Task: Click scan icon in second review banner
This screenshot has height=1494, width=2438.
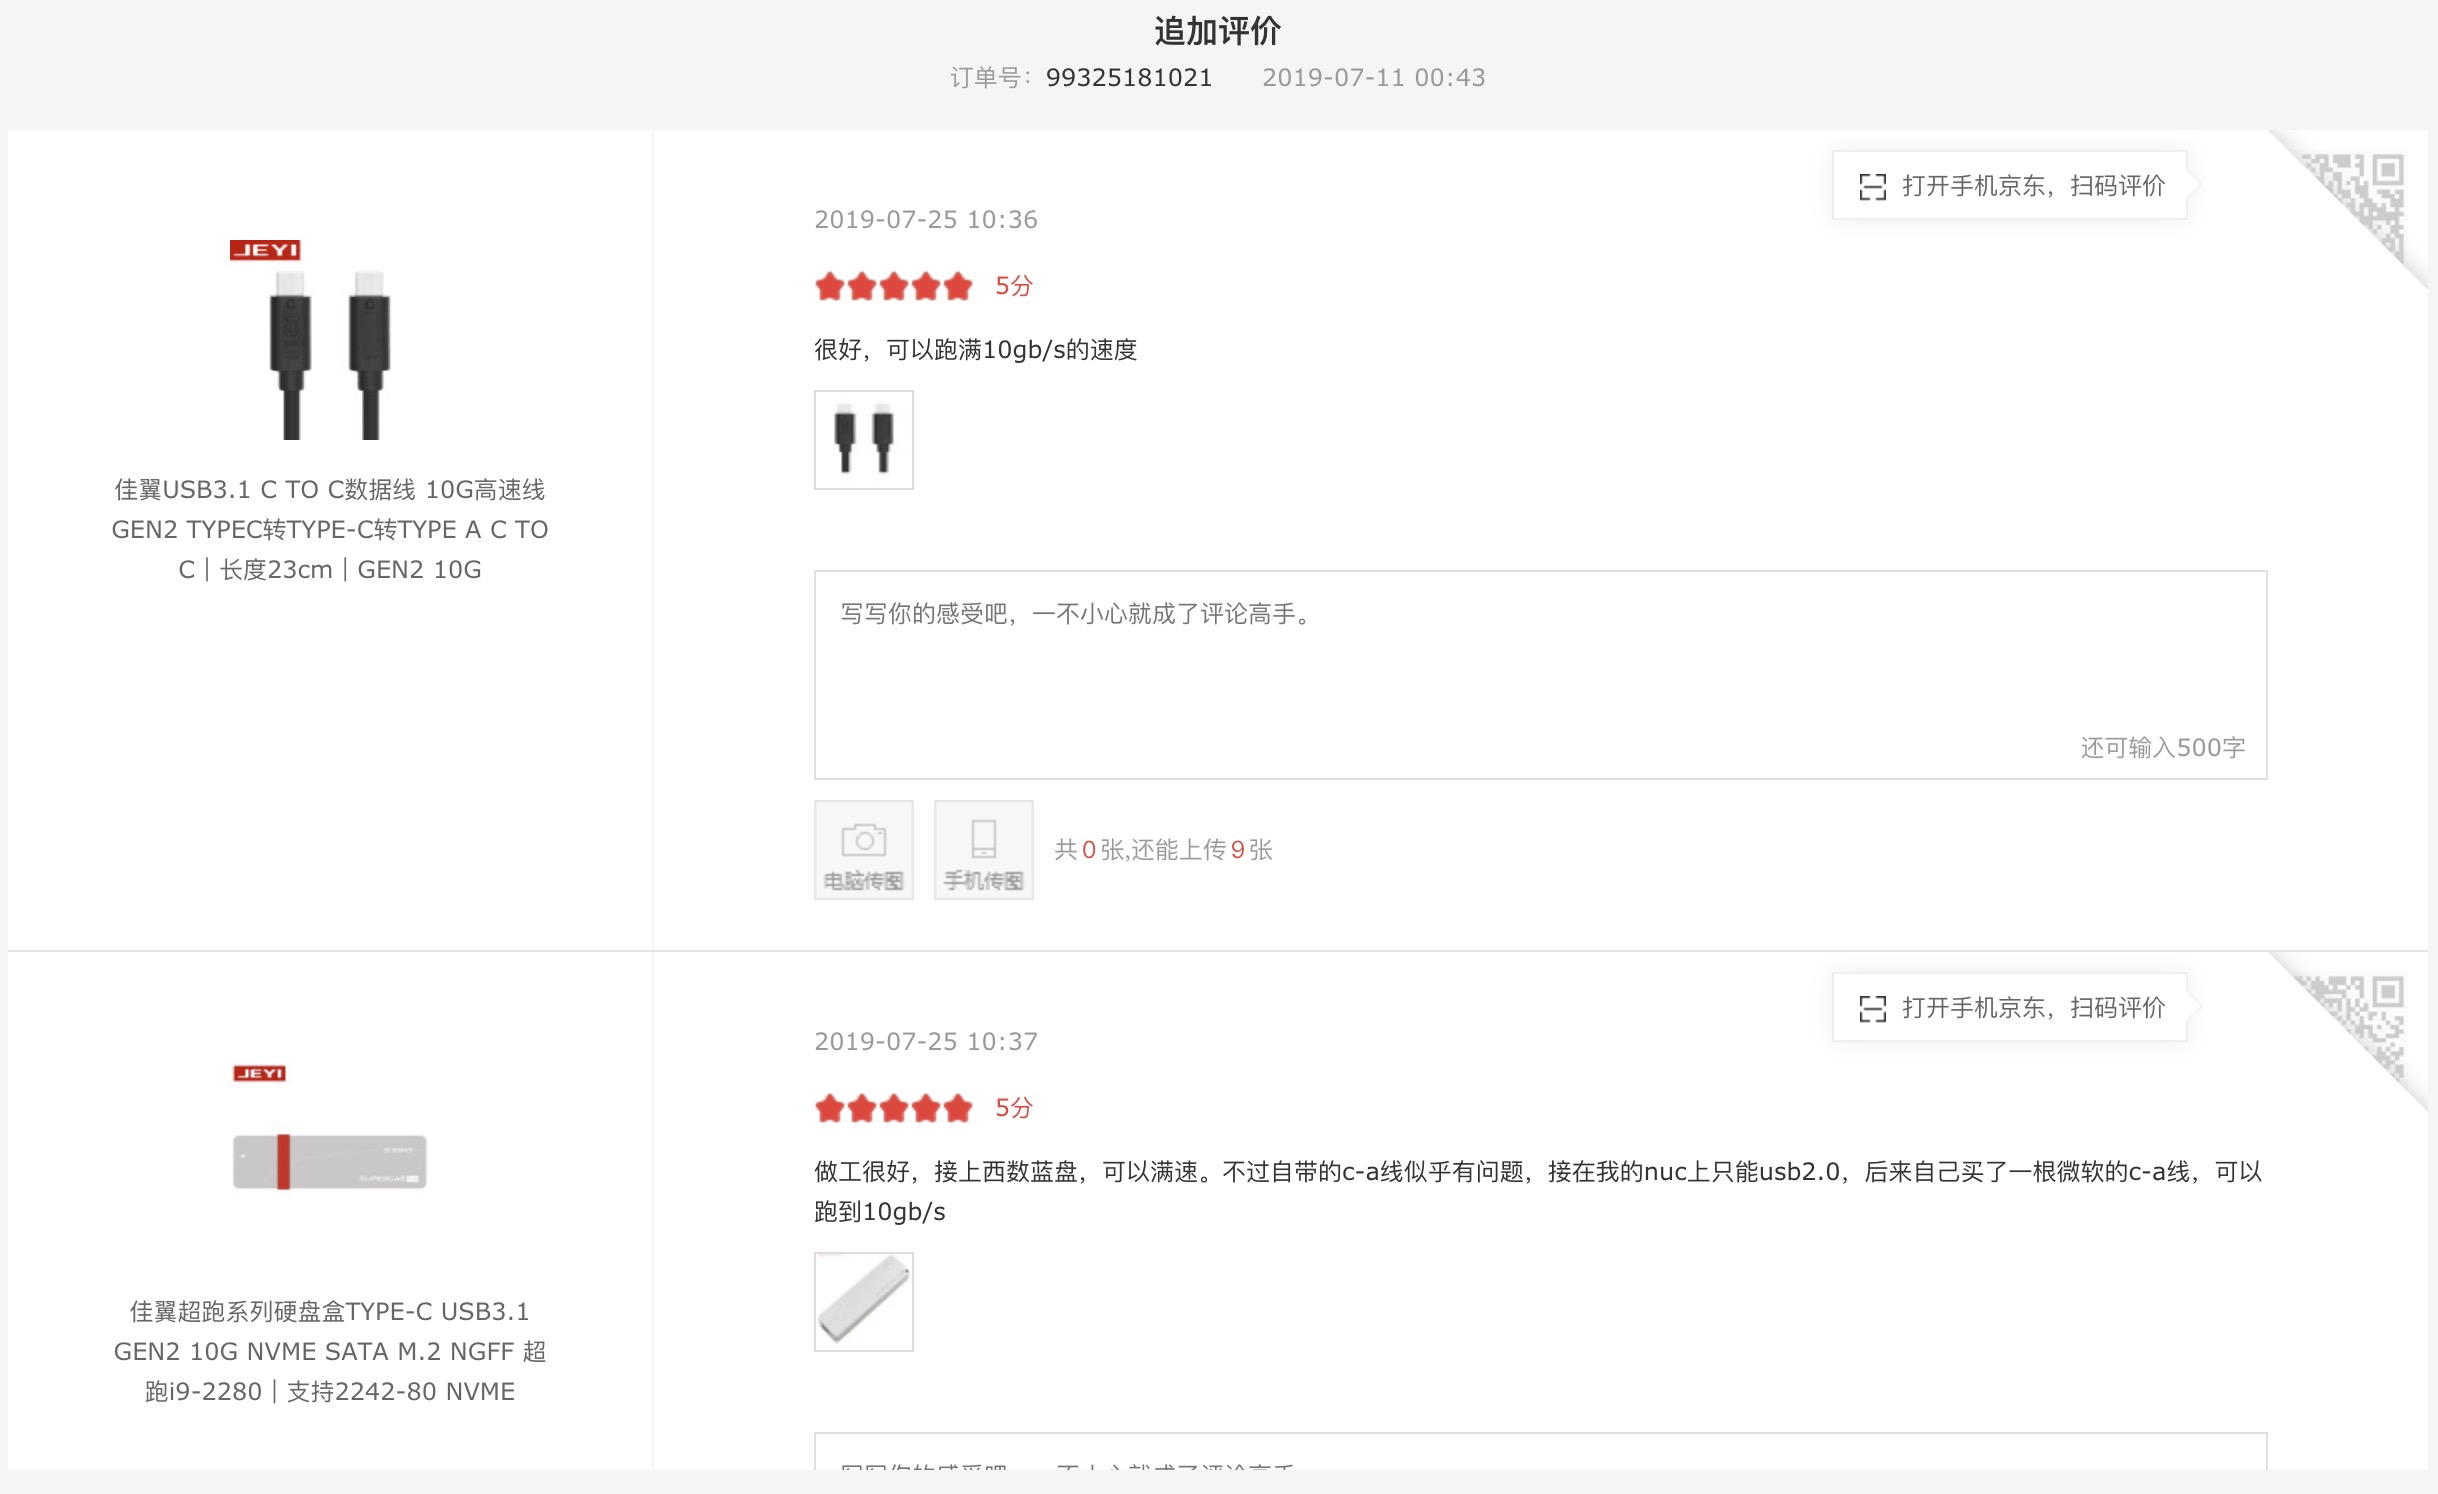Action: [1872, 1008]
